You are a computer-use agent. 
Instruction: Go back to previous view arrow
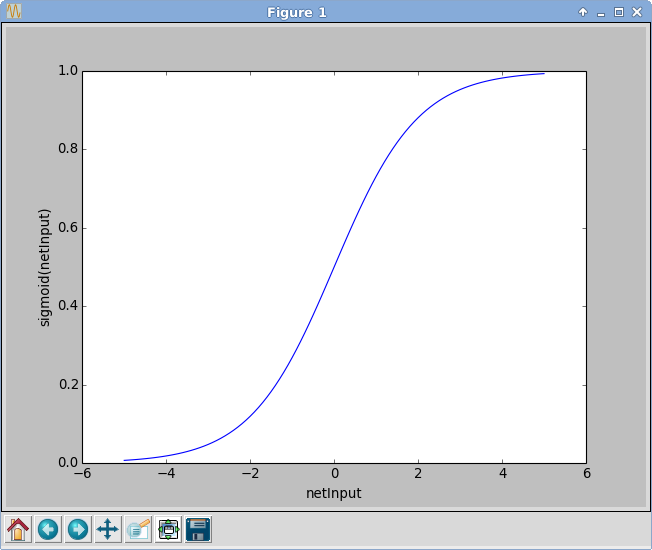coord(48,529)
